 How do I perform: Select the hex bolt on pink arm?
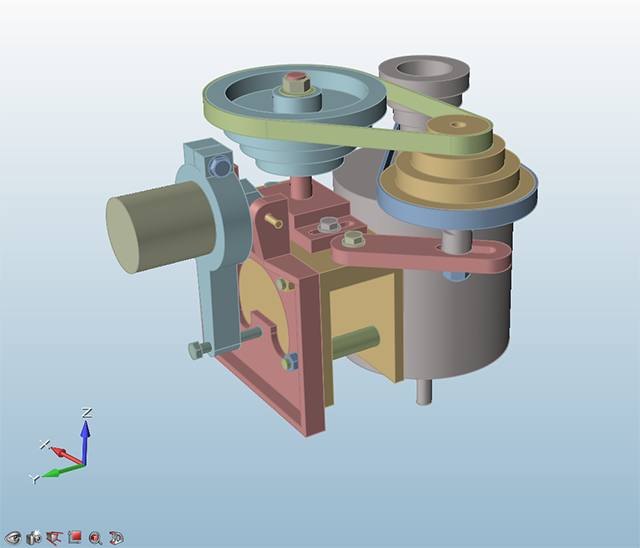(352, 240)
